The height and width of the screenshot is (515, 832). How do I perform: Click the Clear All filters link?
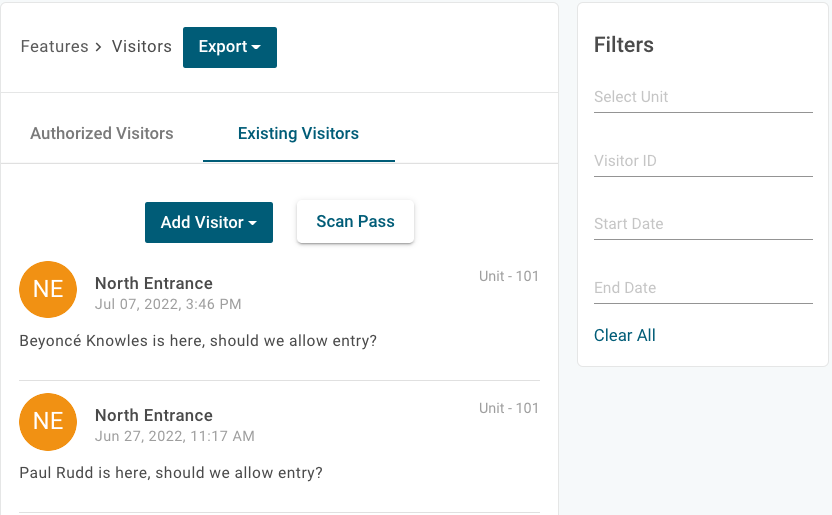(624, 335)
